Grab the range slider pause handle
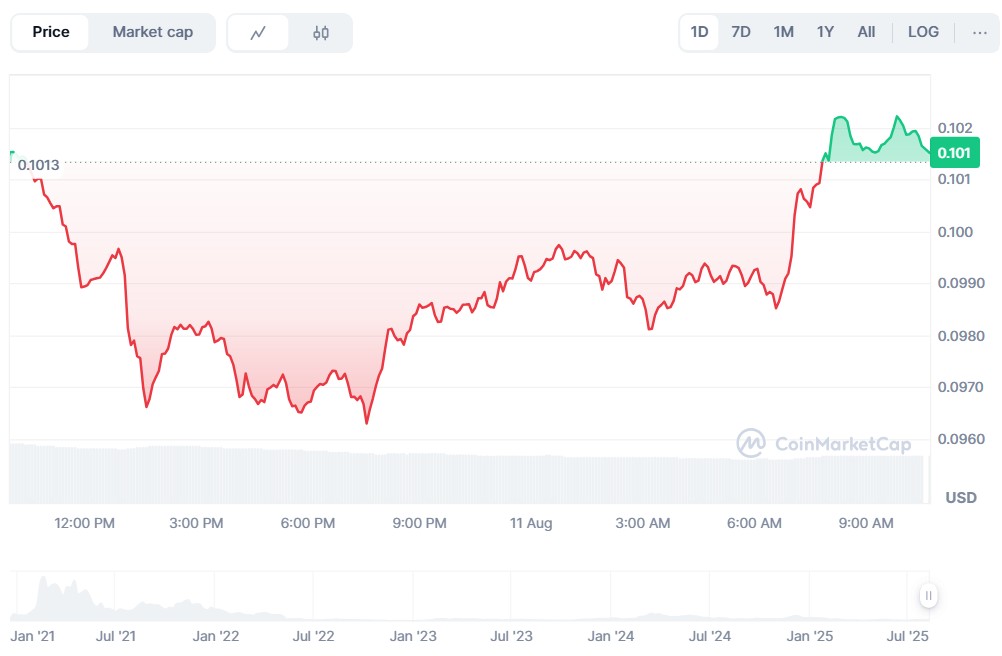This screenshot has width=1002, height=656. (928, 596)
